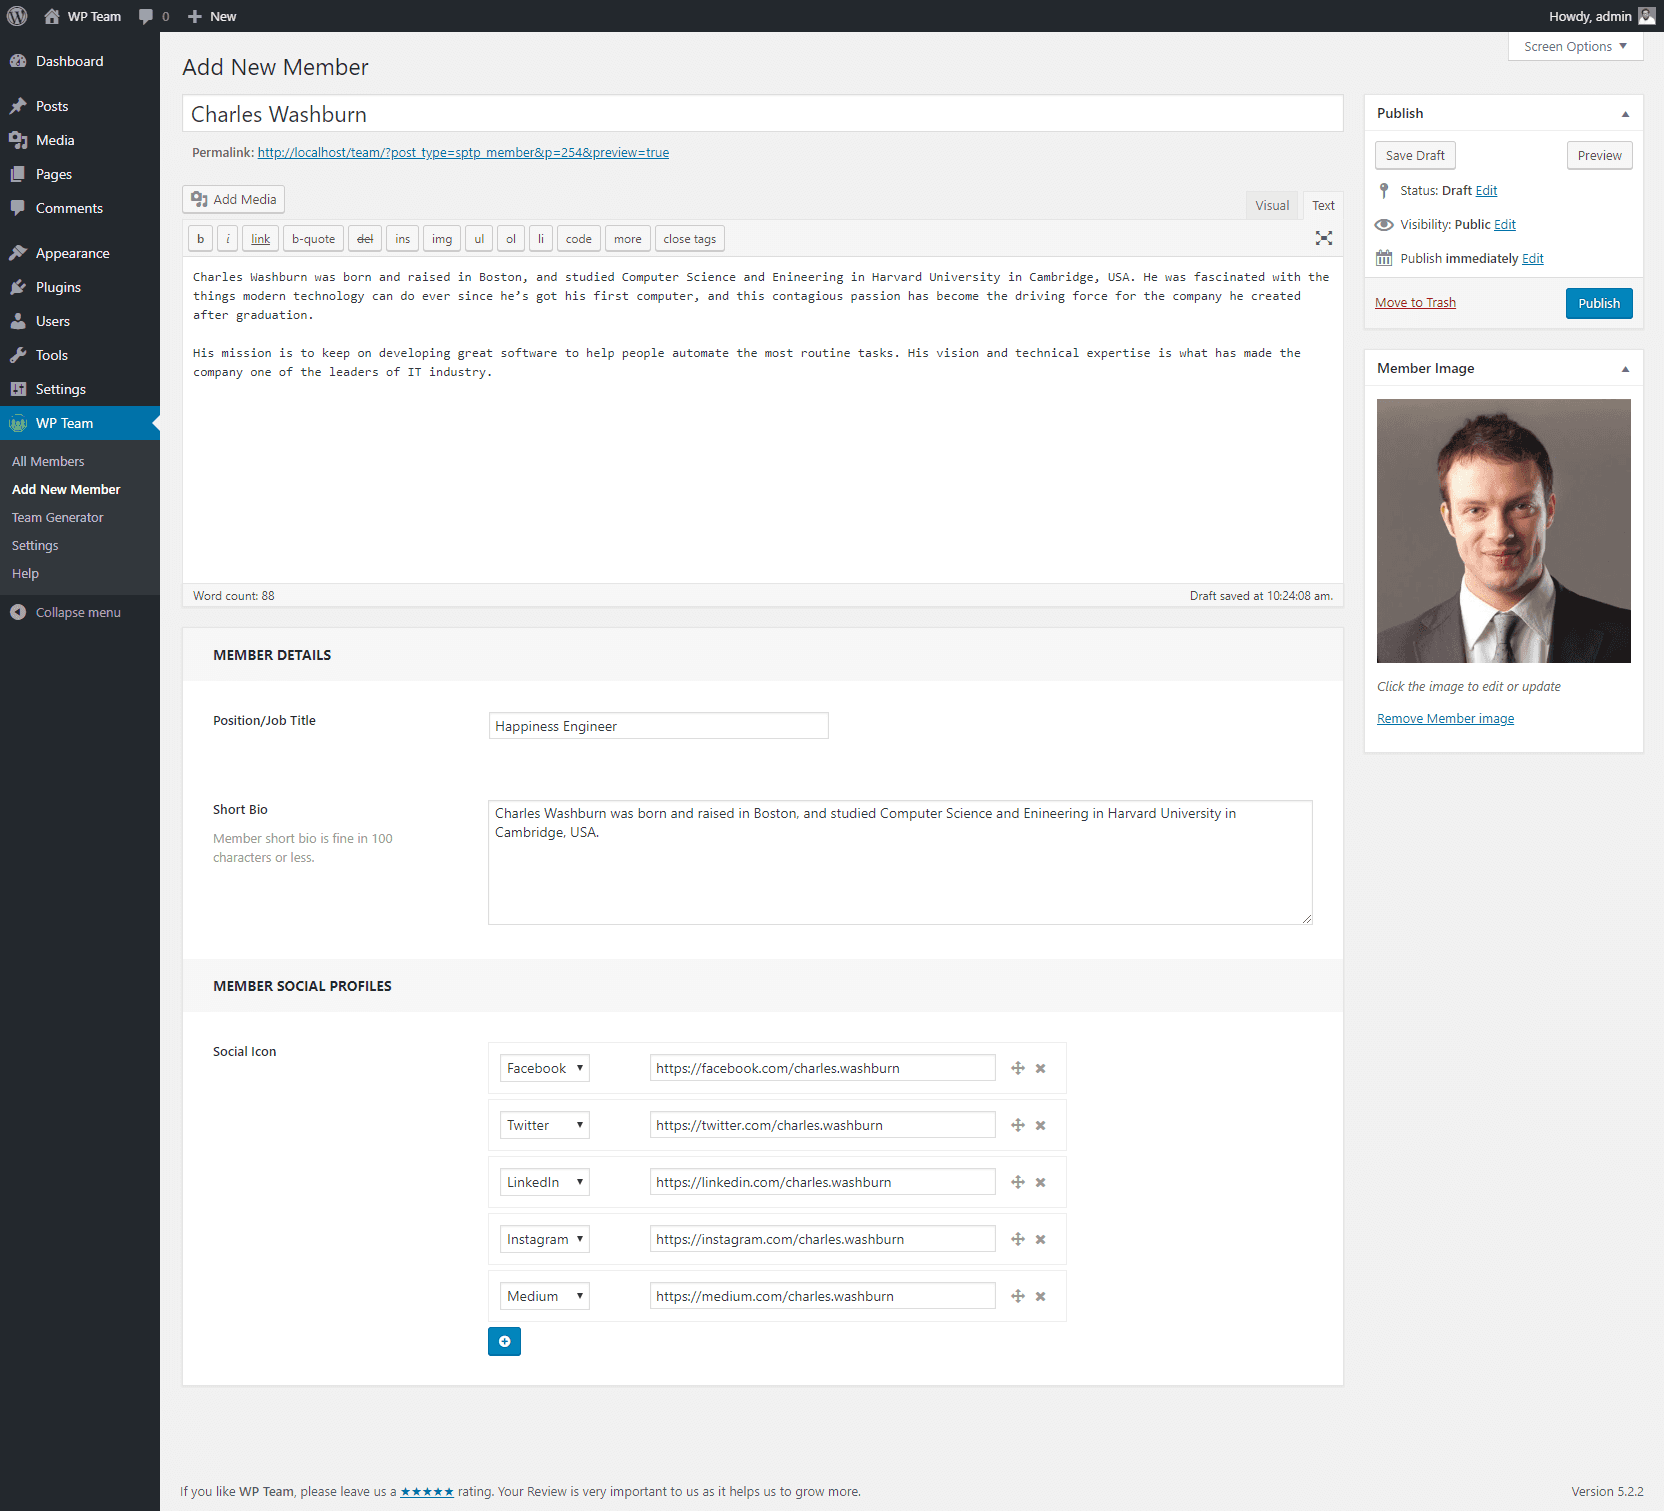The height and width of the screenshot is (1511, 1664).
Task: Insert del tag
Action: coord(365,239)
